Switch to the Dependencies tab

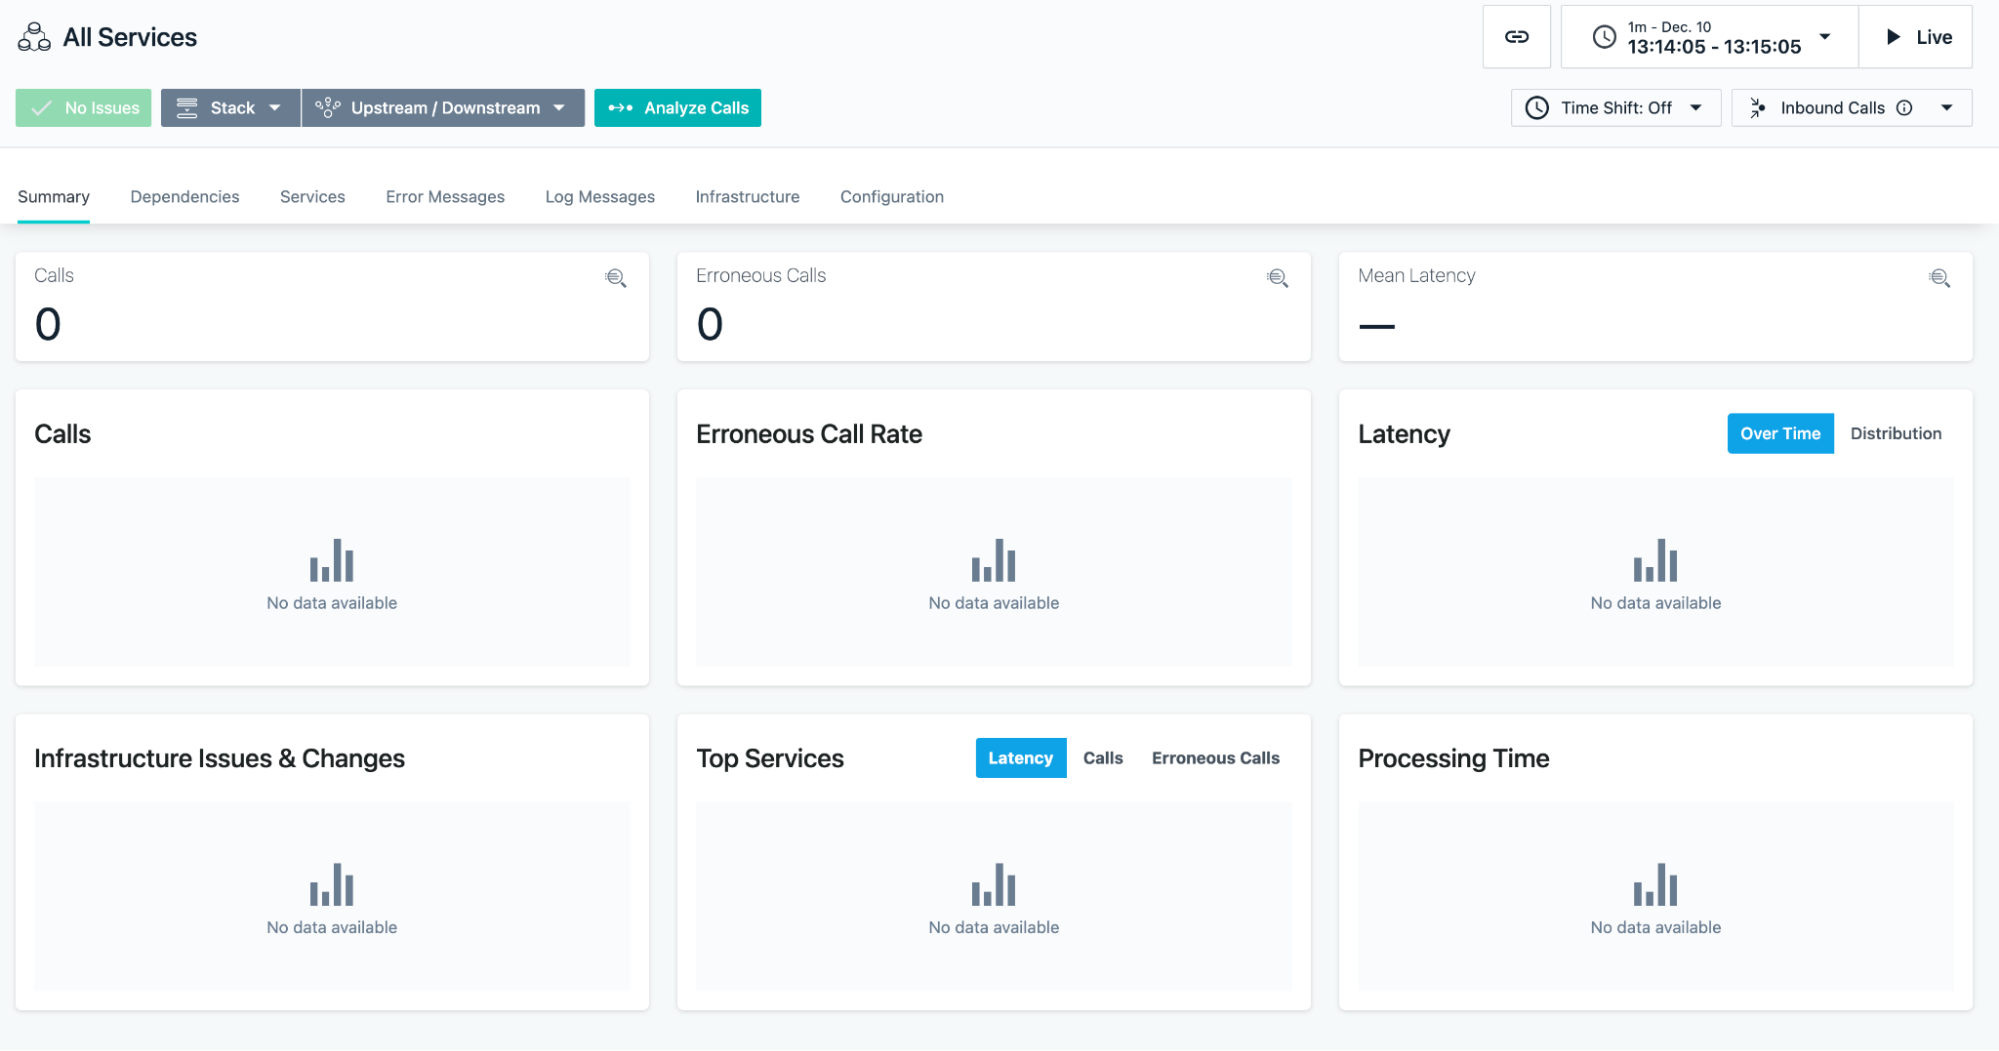(x=185, y=197)
